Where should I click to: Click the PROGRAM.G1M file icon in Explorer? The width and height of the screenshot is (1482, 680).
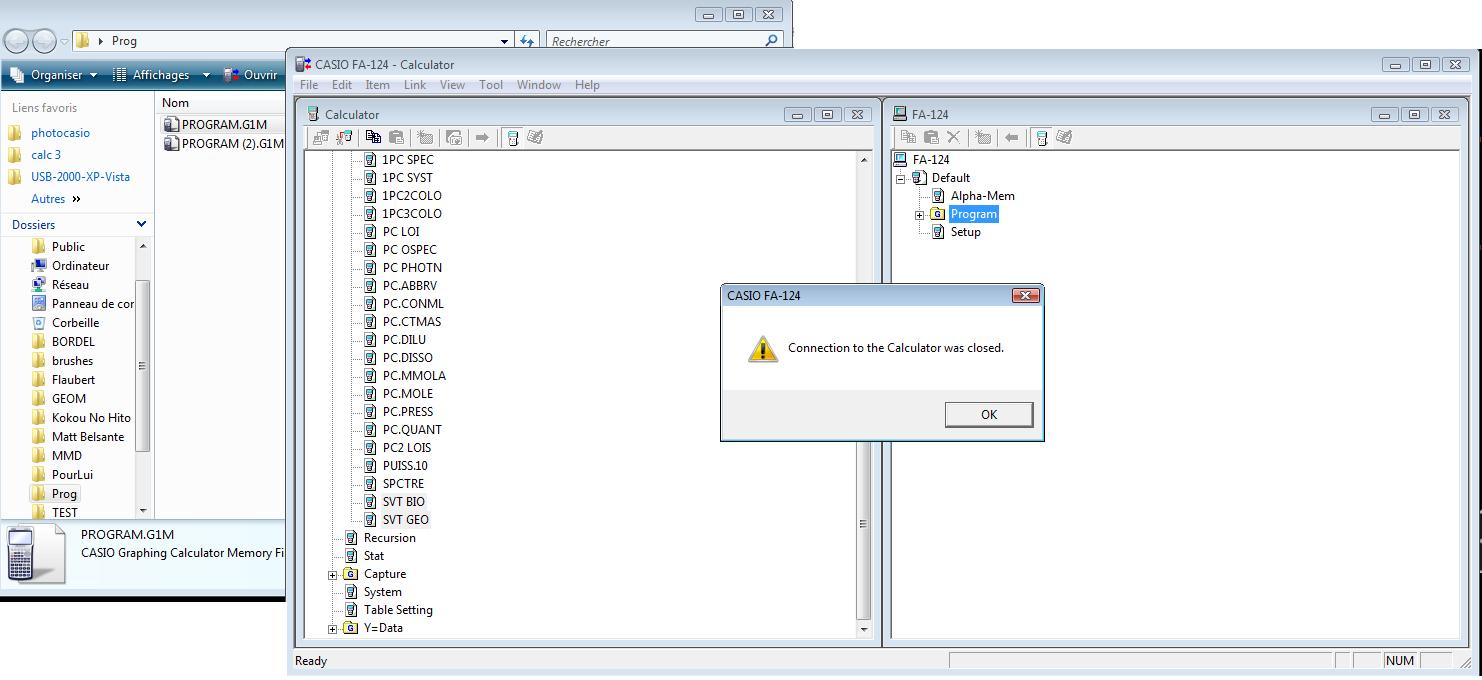[x=171, y=124]
